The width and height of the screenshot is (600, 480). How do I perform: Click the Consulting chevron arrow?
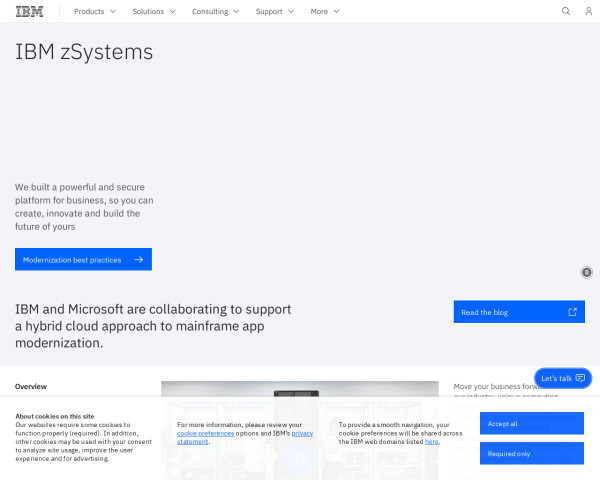(x=236, y=11)
